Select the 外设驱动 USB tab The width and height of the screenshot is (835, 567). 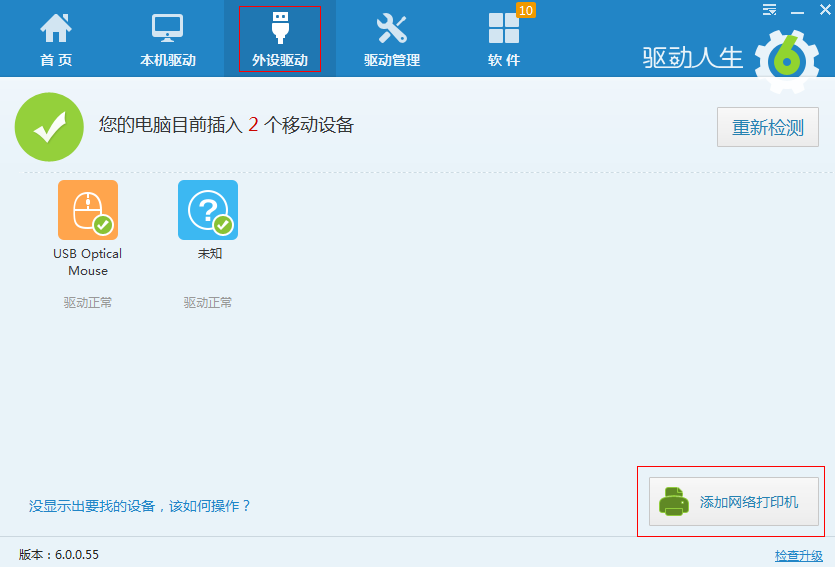pyautogui.click(x=280, y=40)
